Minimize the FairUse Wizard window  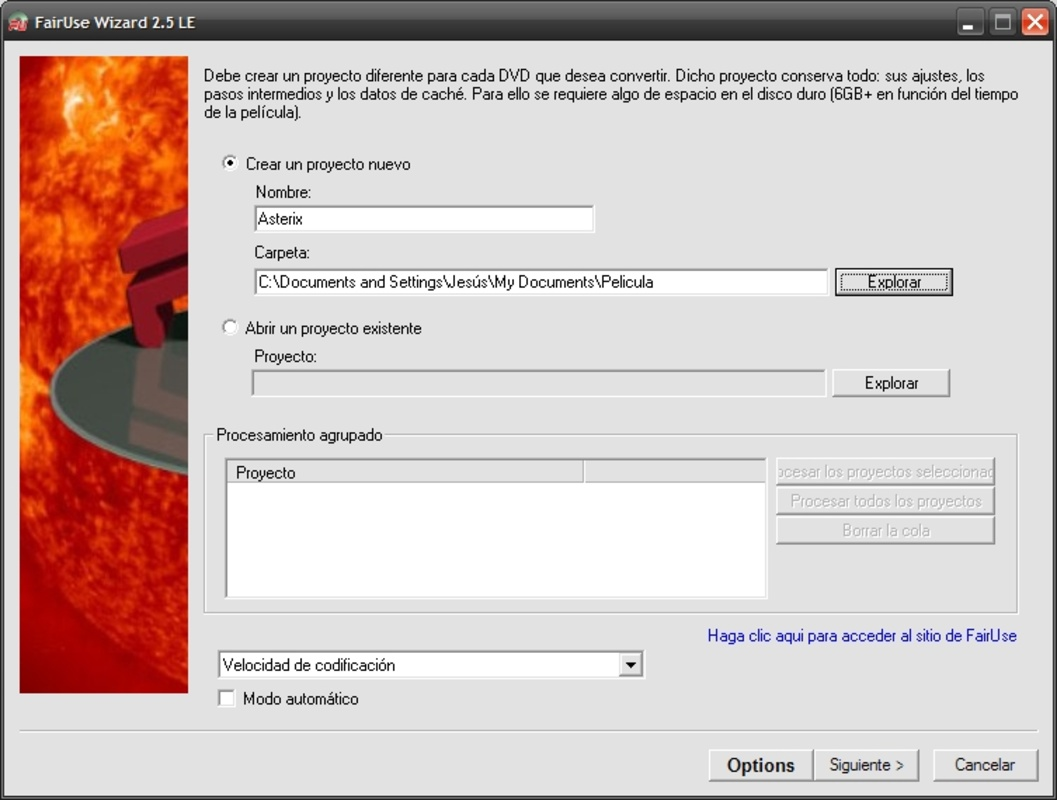click(969, 22)
